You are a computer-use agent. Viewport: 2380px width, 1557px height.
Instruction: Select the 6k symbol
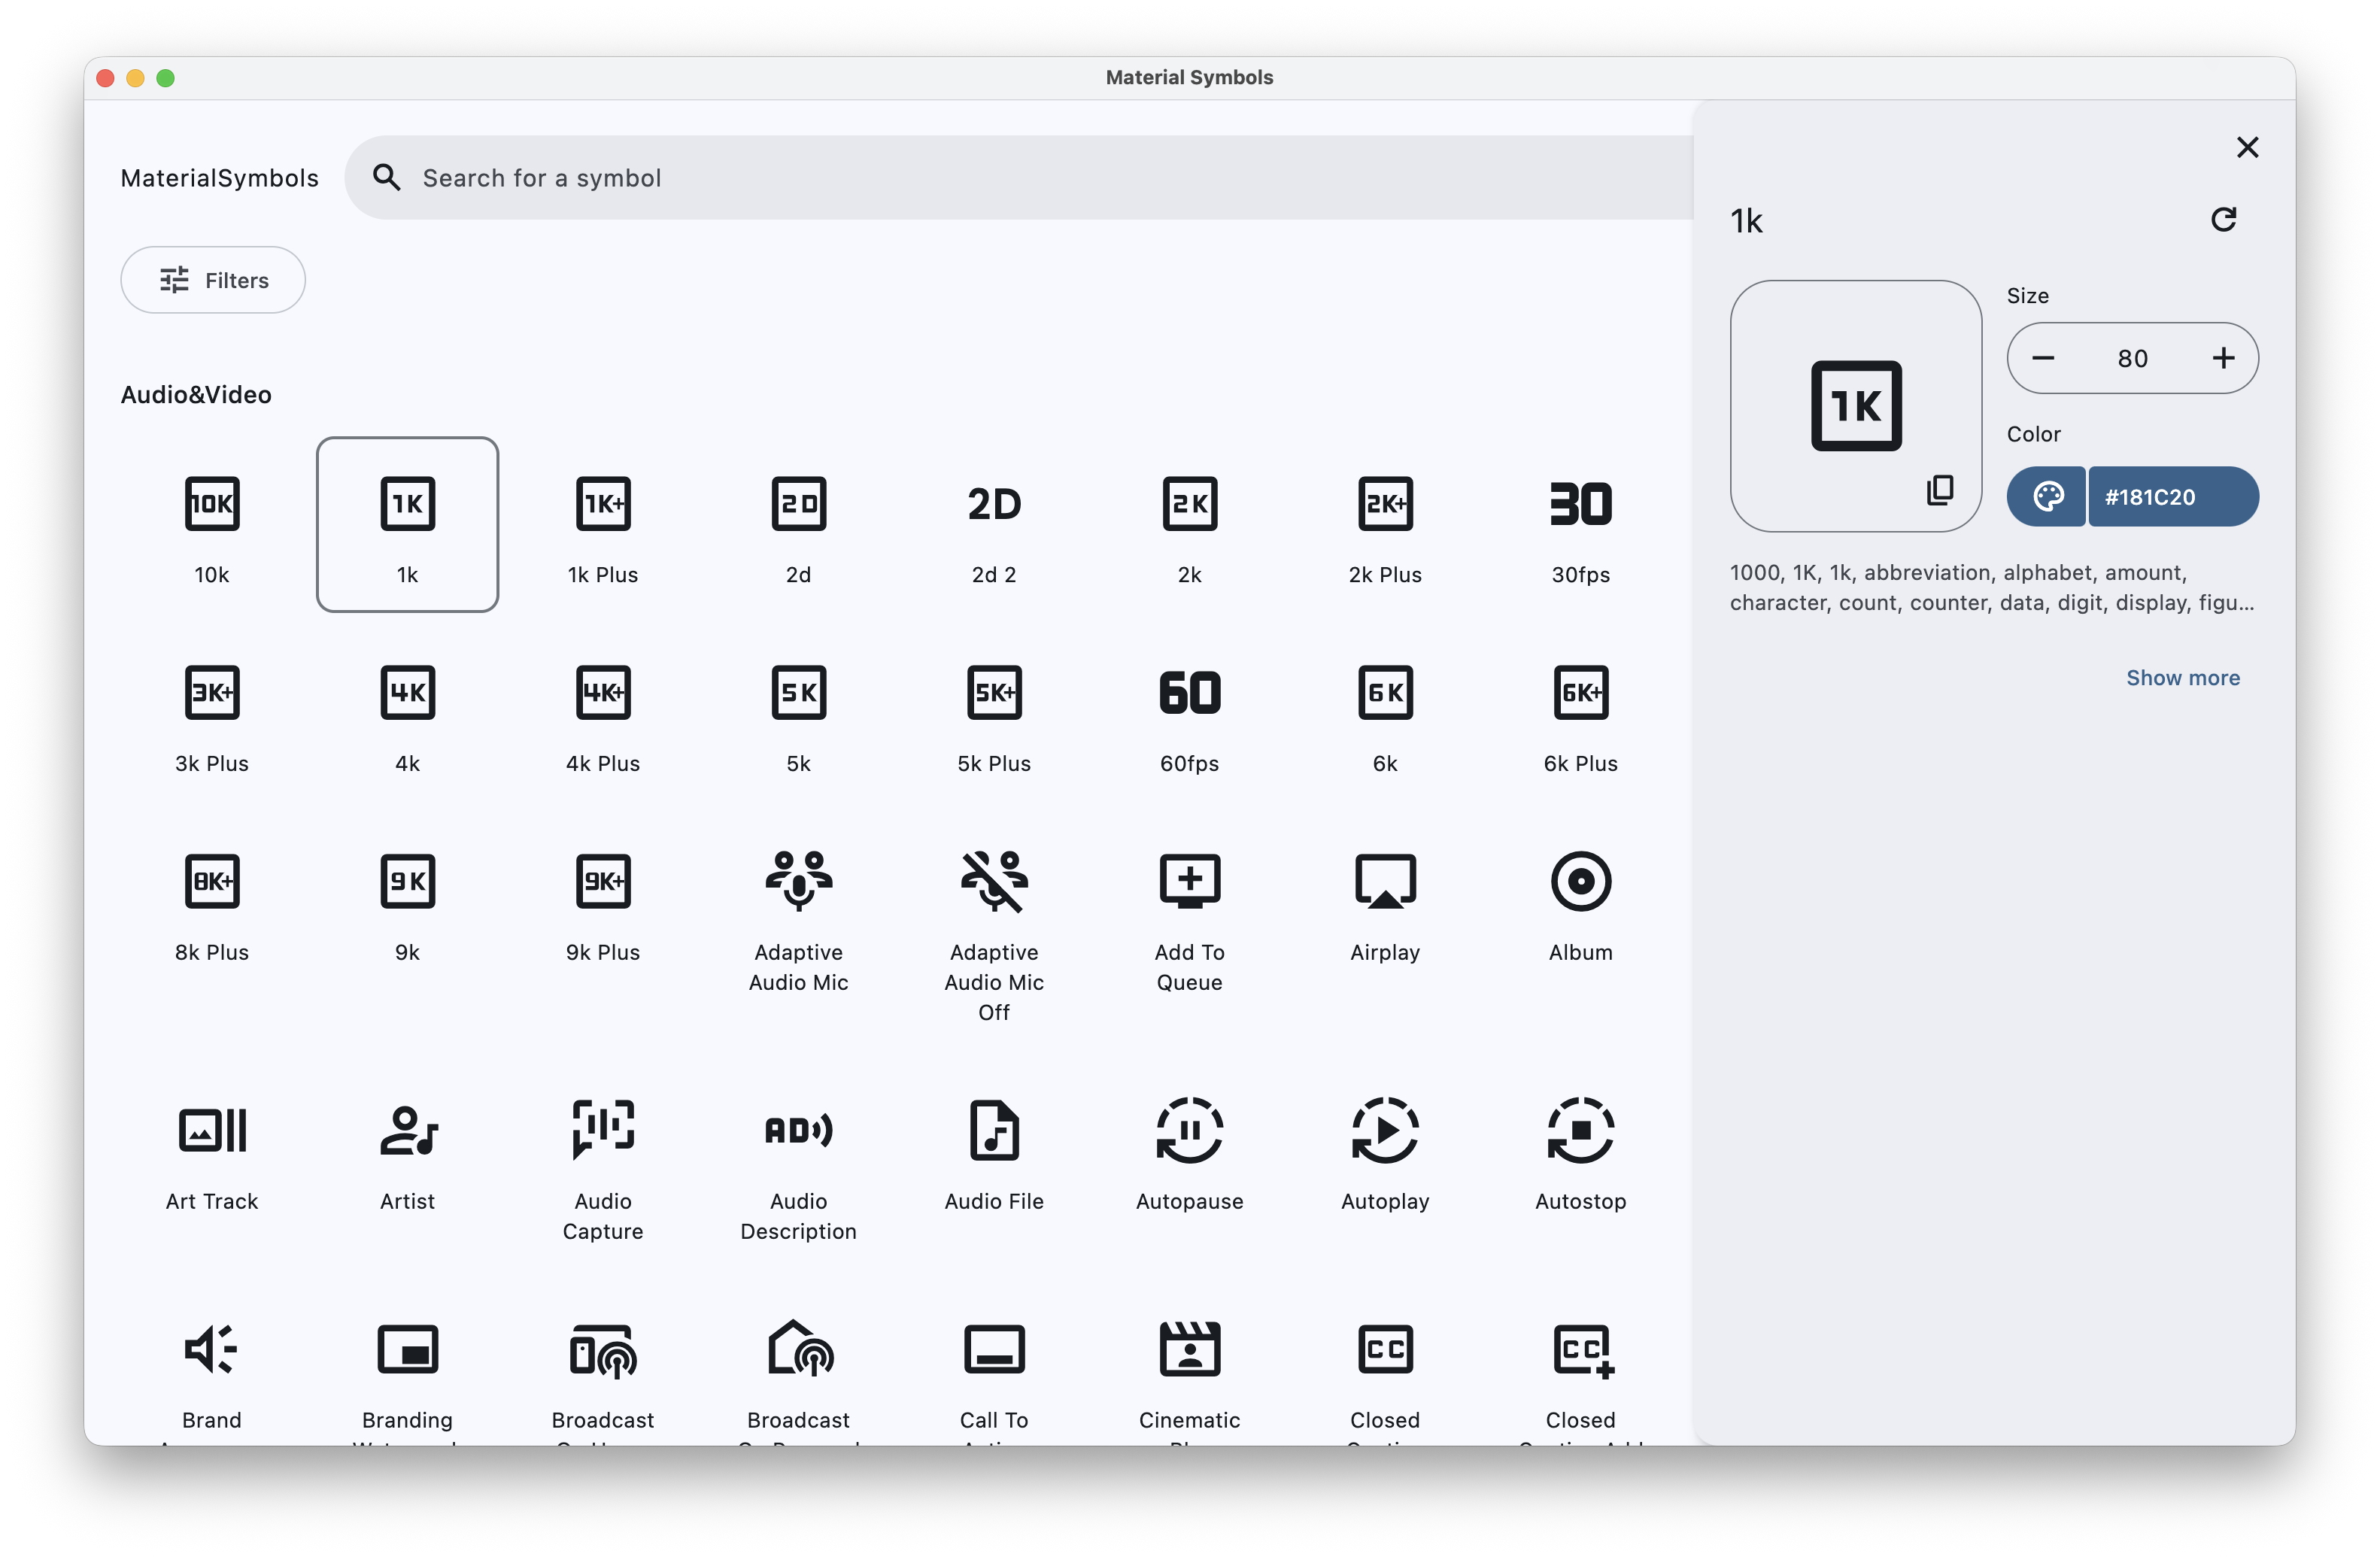1385,713
